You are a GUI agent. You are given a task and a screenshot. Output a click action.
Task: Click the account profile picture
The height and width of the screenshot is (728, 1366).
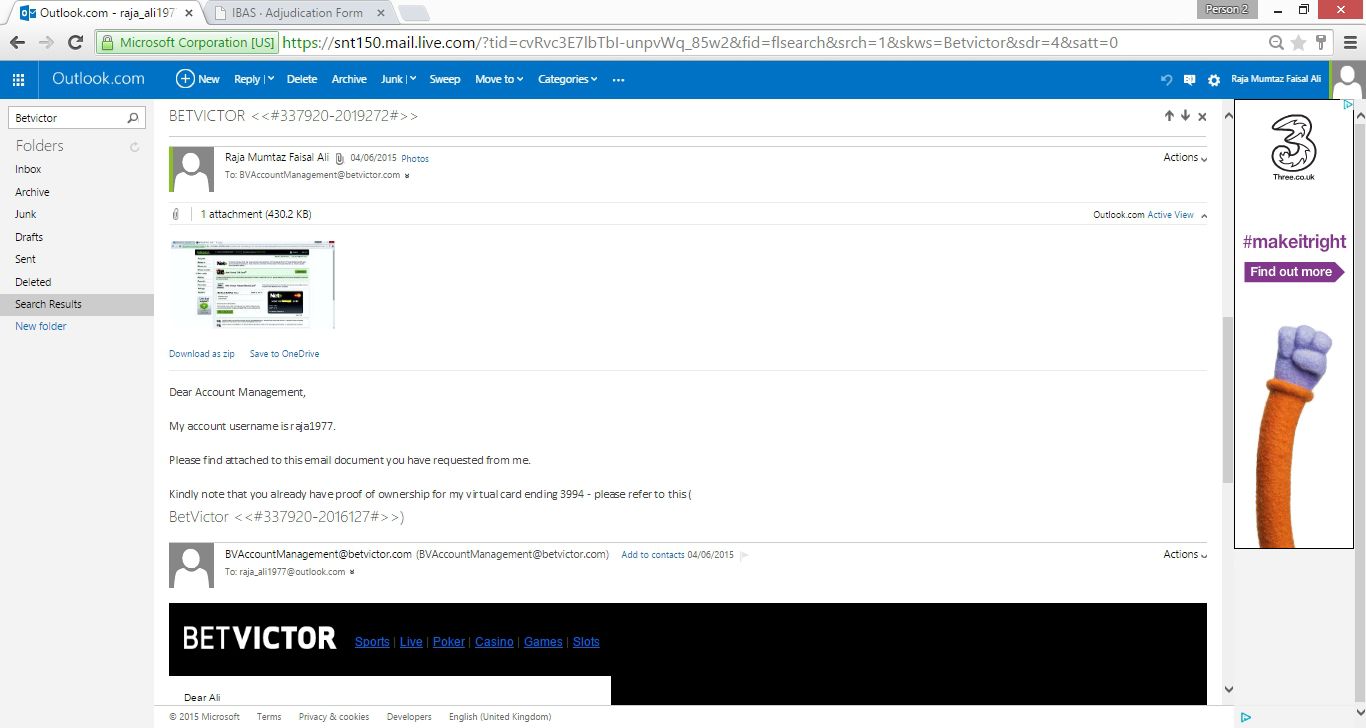pyautogui.click(x=1347, y=79)
